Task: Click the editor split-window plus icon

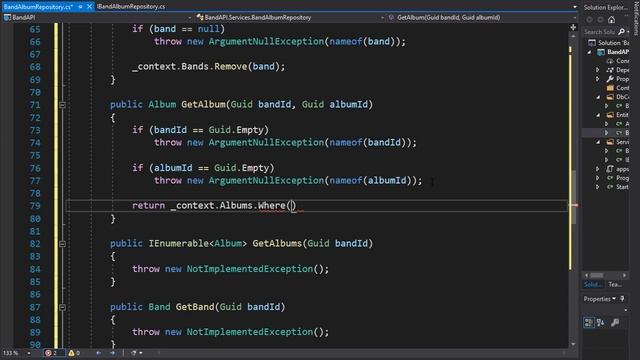Action: [x=573, y=27]
